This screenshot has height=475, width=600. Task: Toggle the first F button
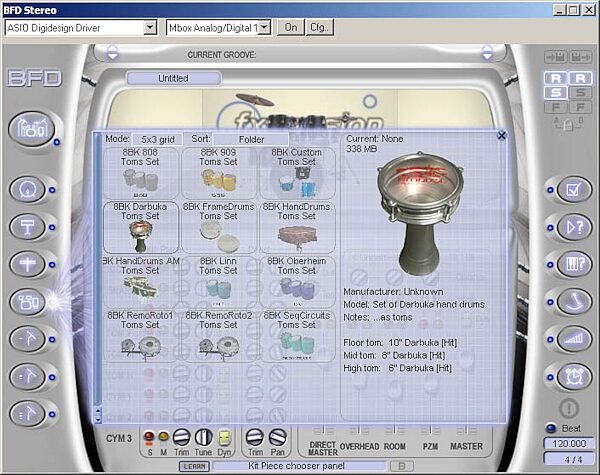556,106
